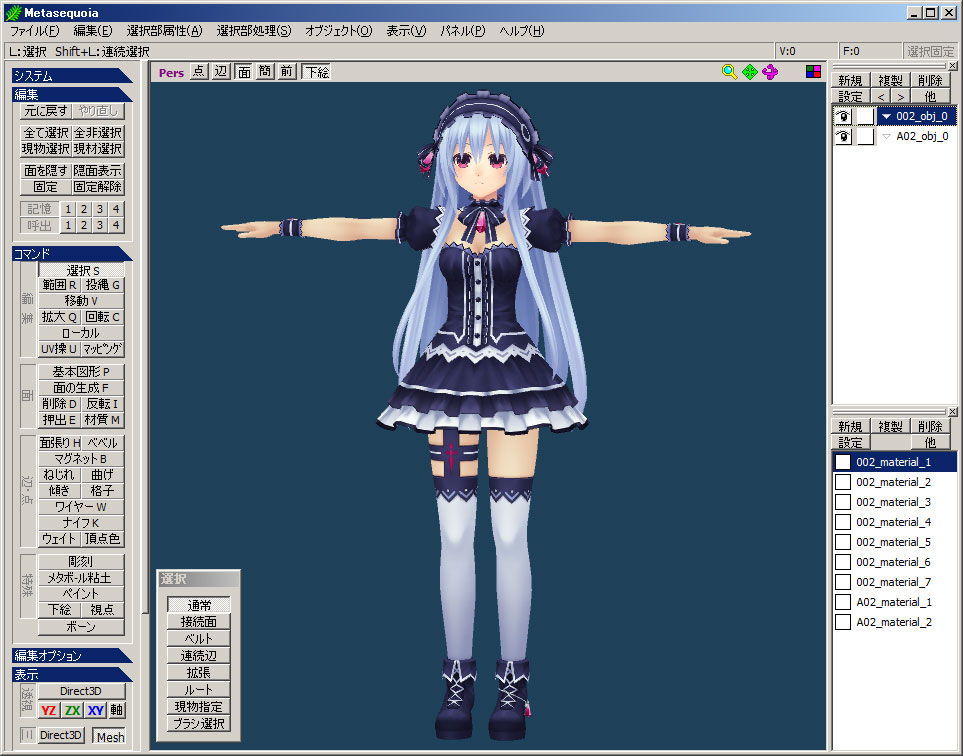
Task: Open the four-color viewport layout icon
Action: [813, 72]
